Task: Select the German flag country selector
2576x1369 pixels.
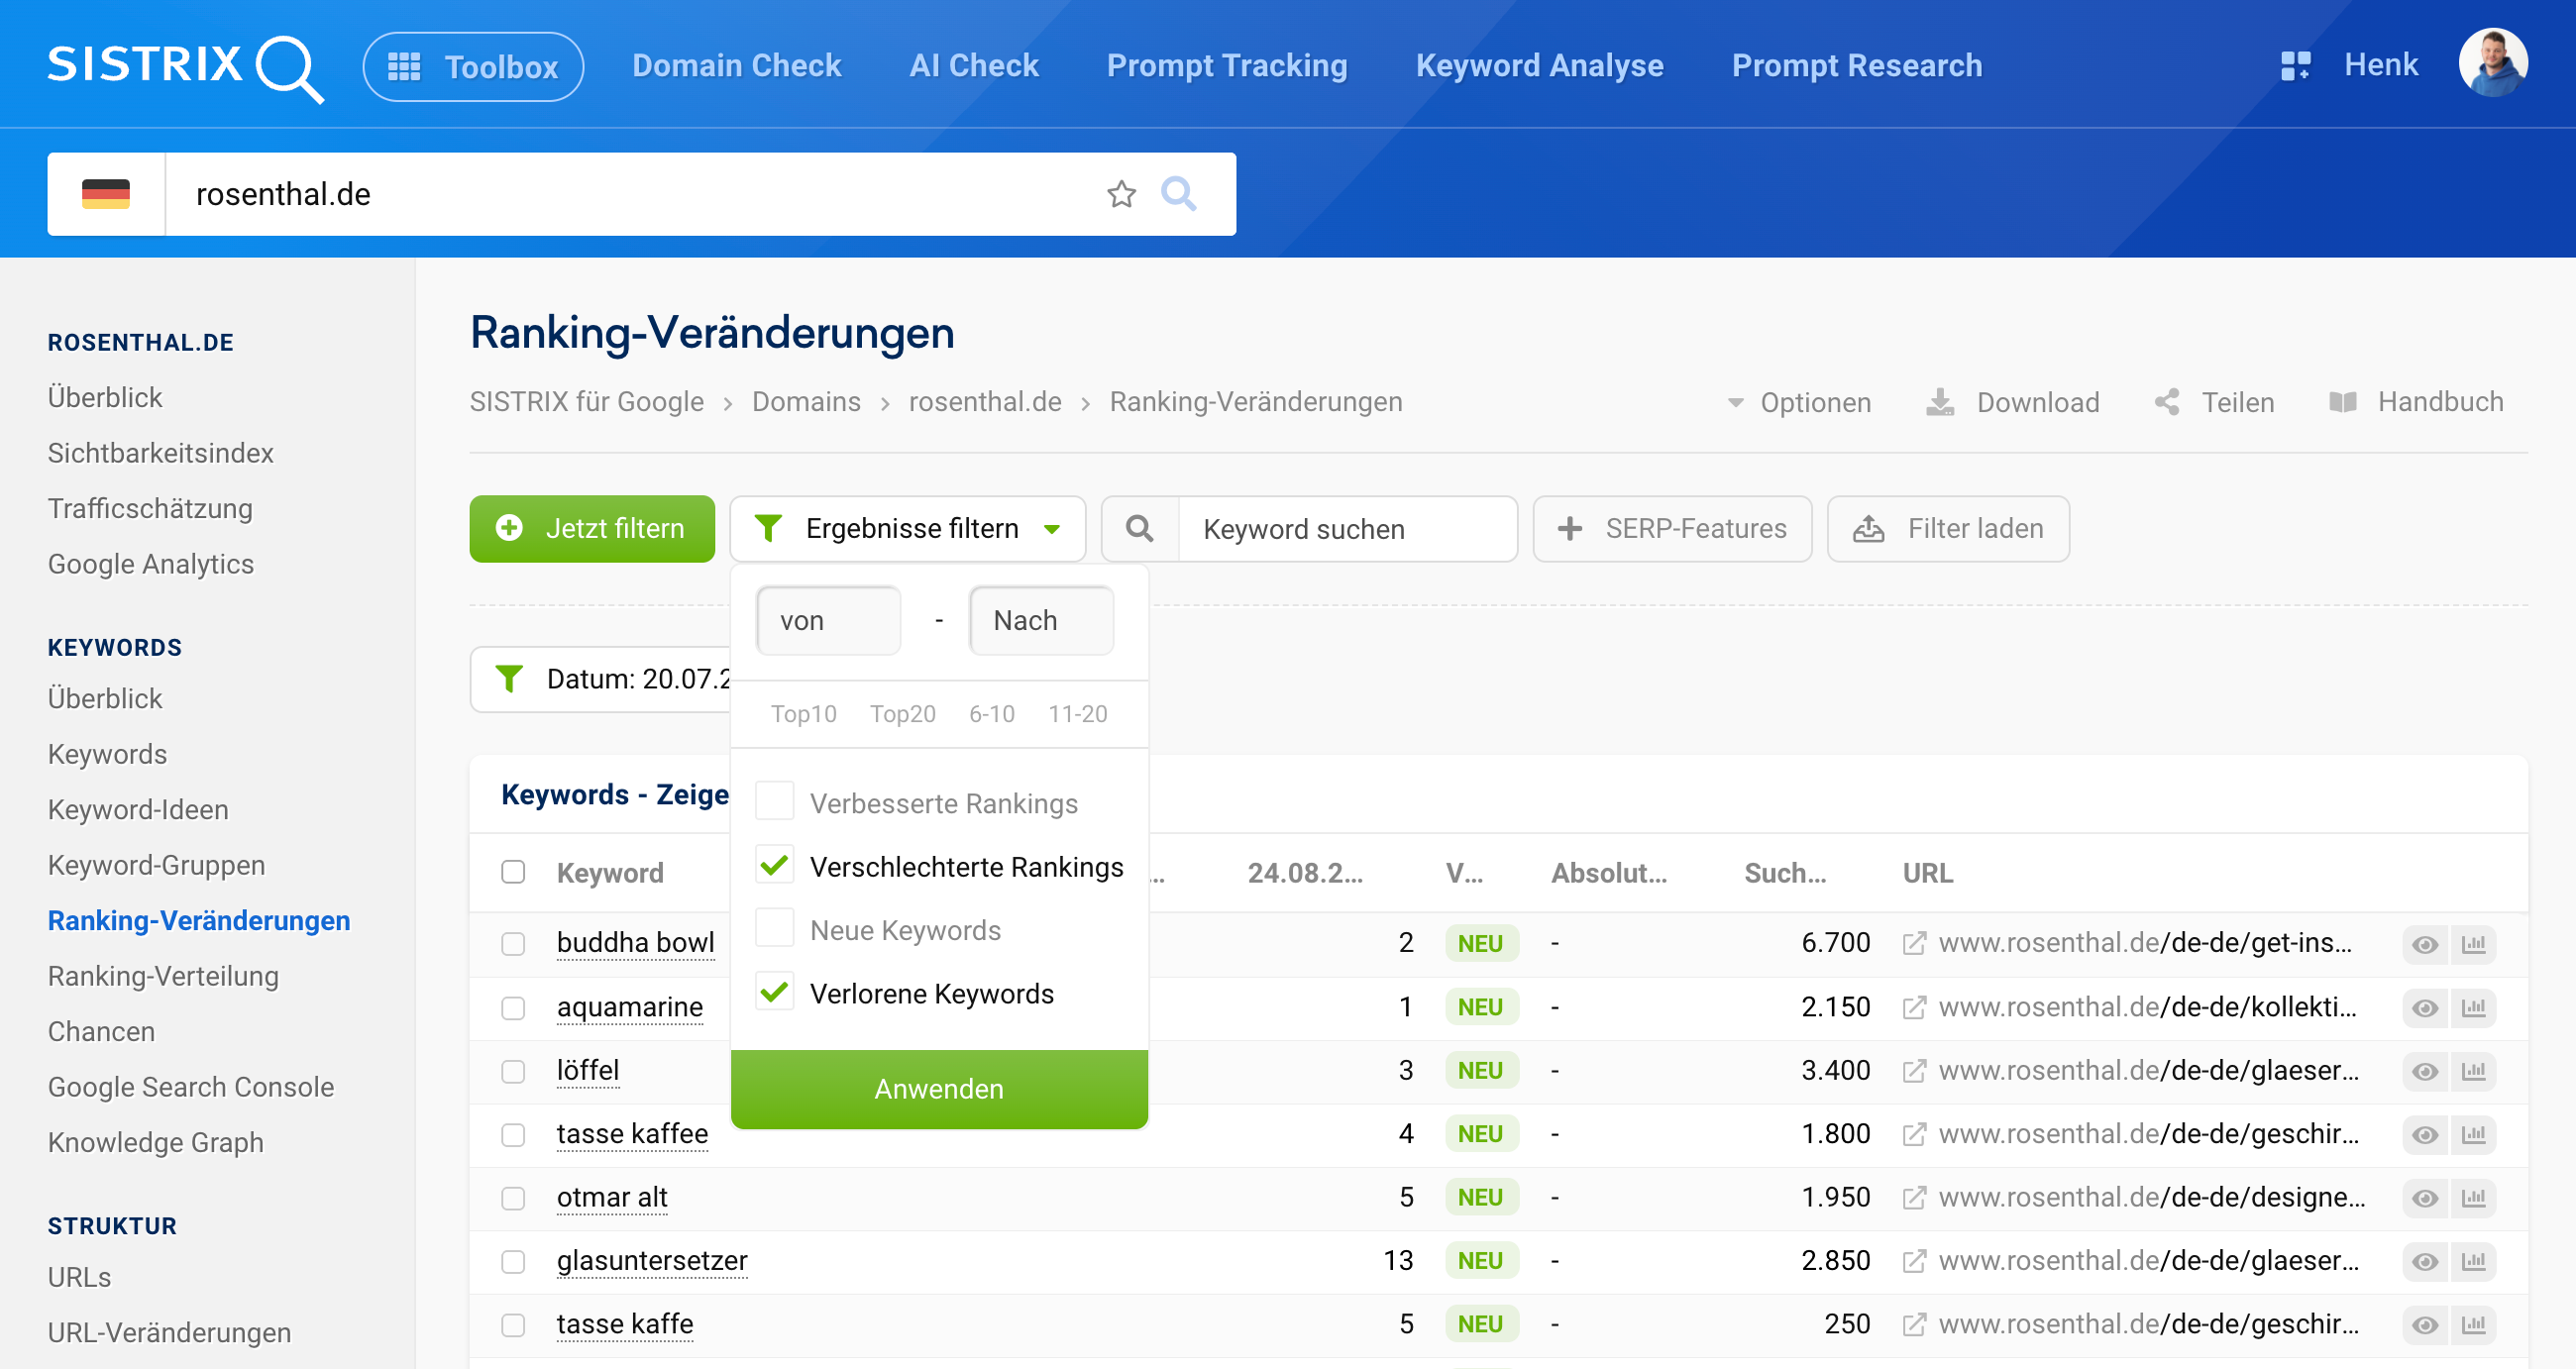Action: click(106, 193)
